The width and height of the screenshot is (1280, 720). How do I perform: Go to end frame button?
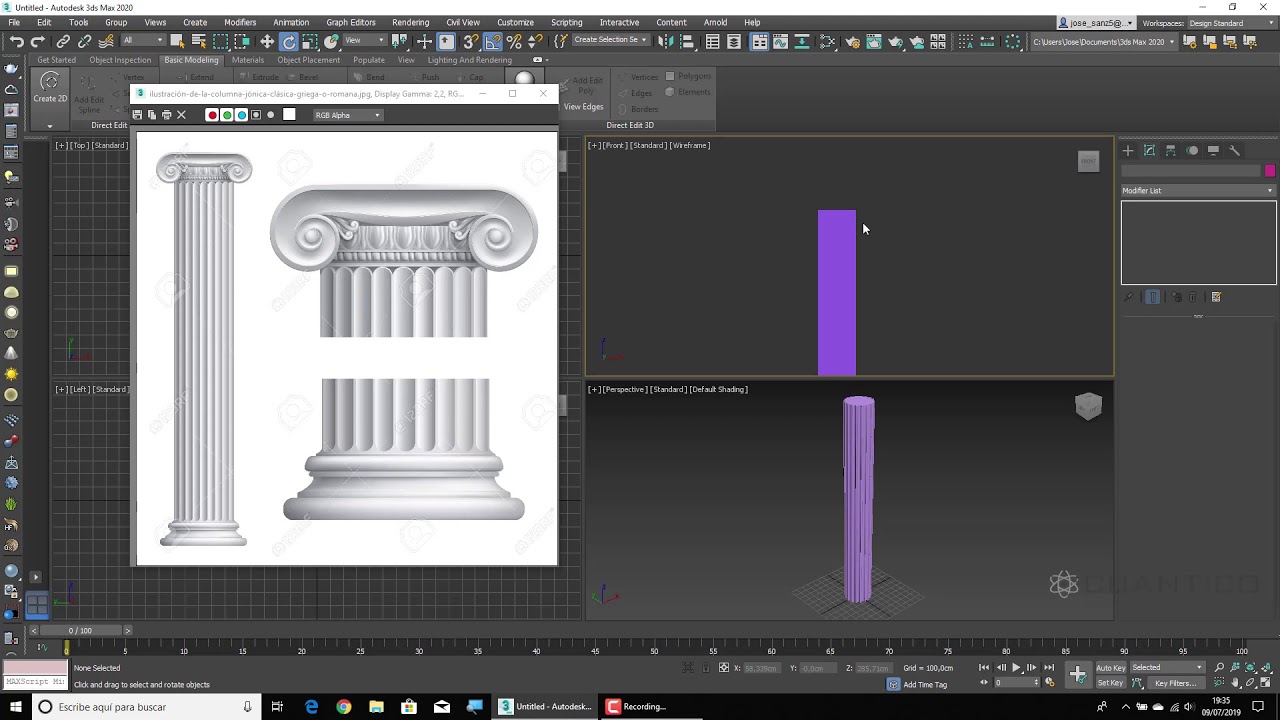1048,667
